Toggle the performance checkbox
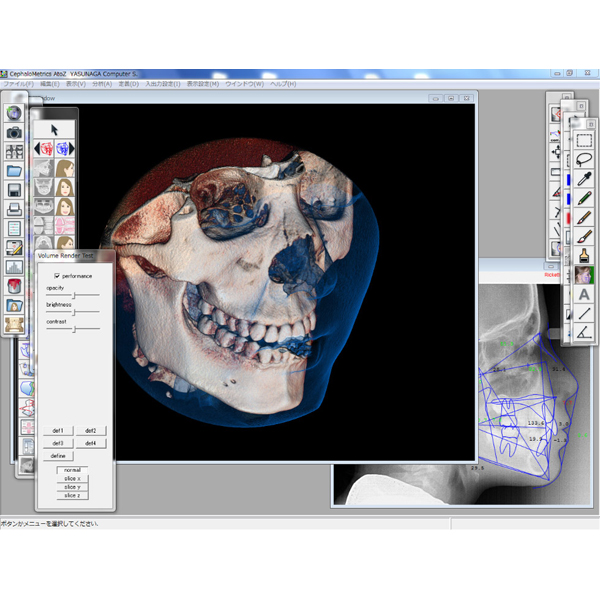 [x=57, y=276]
